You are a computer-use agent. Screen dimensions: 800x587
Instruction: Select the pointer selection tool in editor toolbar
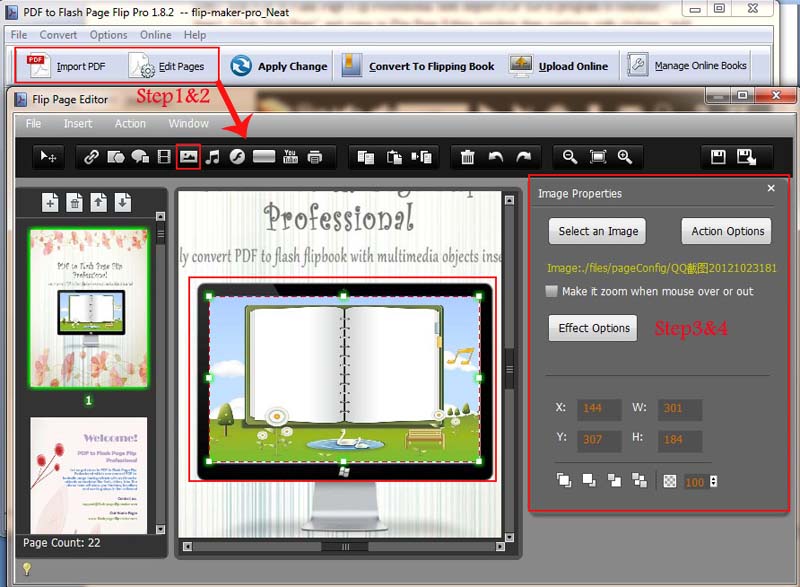(48, 157)
